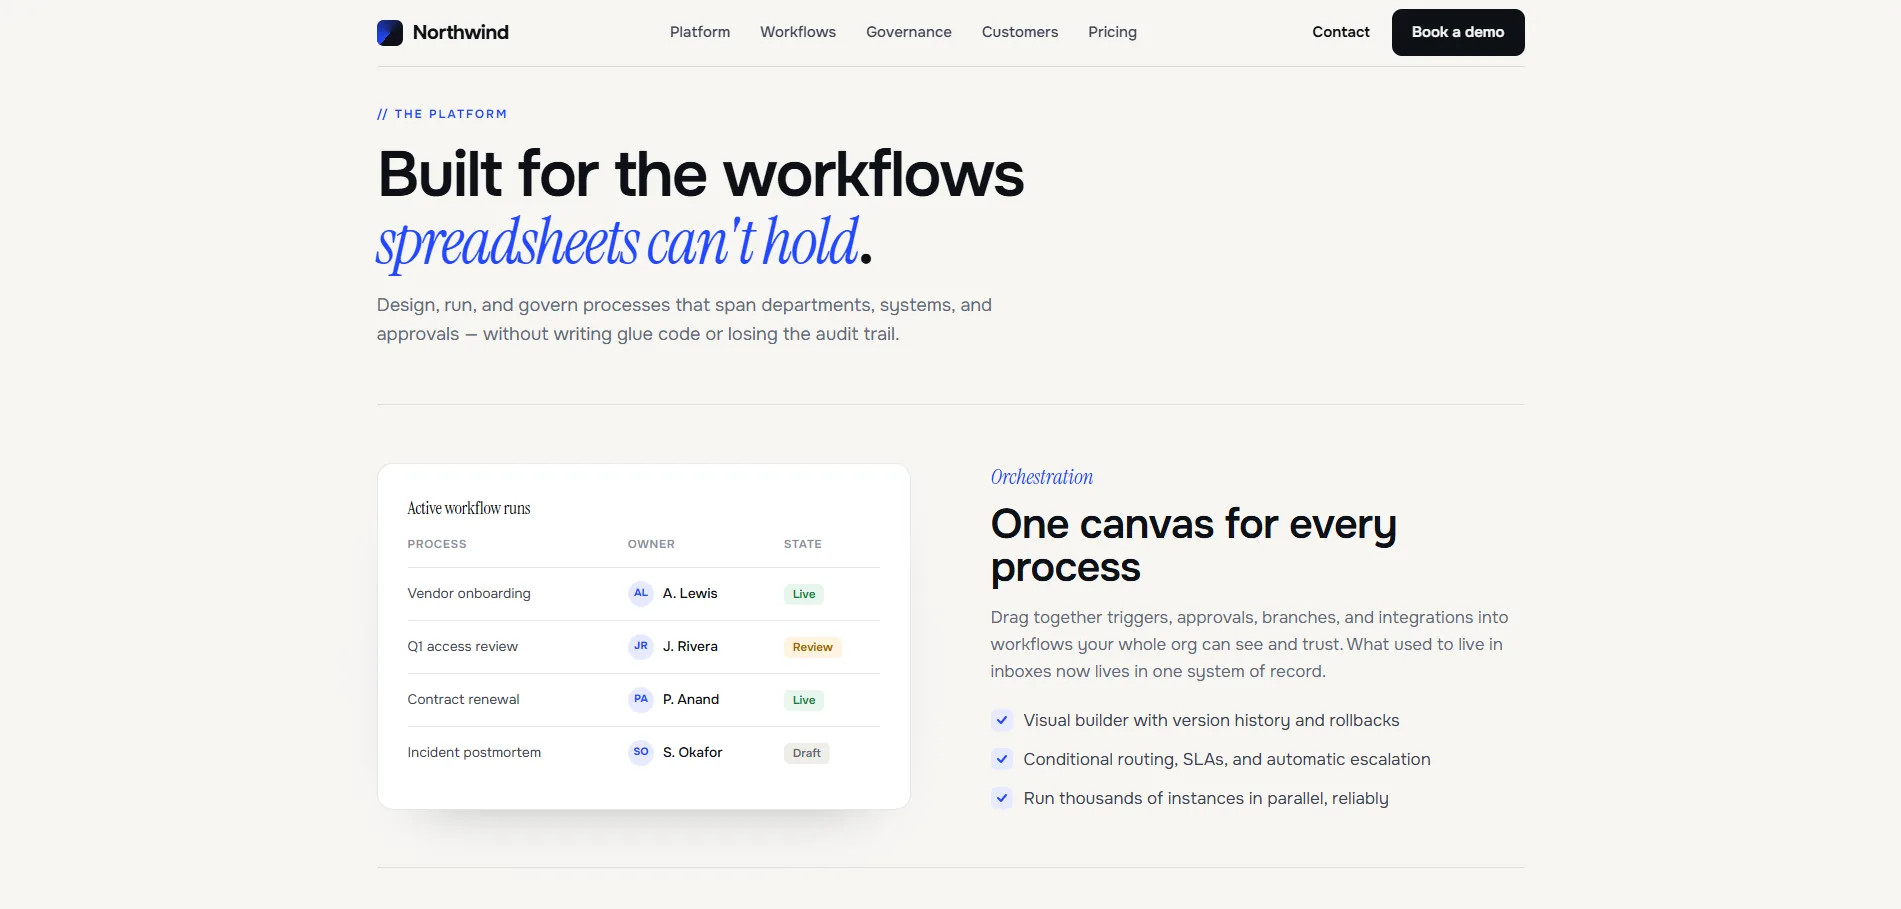Click the checkmark beside Visual builder feature
Viewport: 1901px width, 909px height.
pos(1002,720)
